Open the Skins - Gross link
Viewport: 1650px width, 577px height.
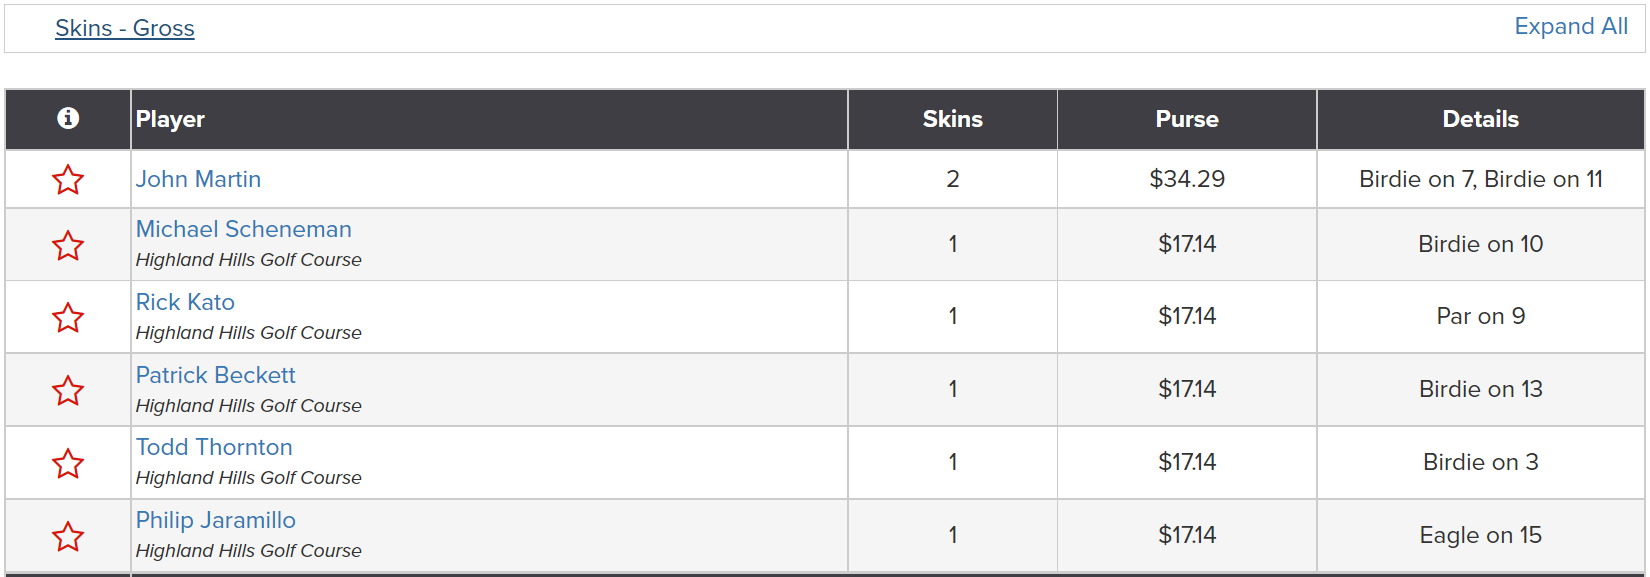[125, 28]
